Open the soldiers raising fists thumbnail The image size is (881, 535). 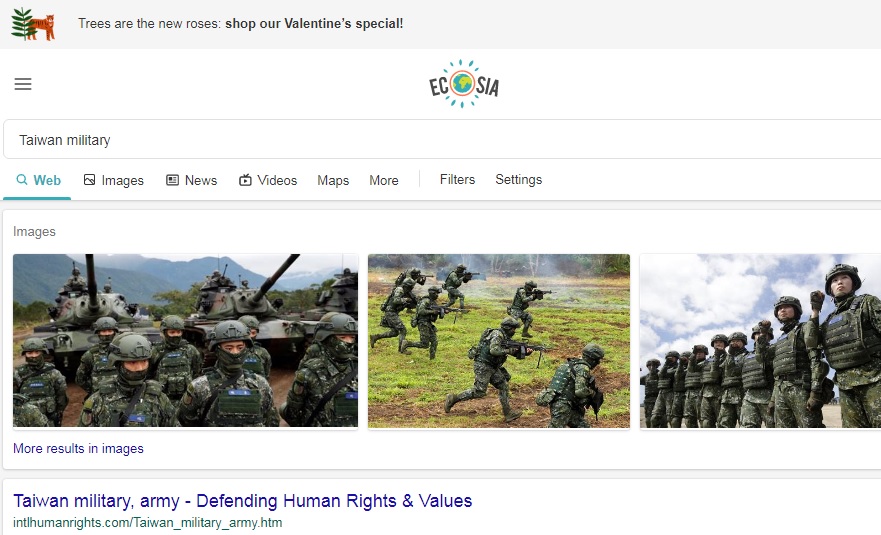tap(760, 341)
